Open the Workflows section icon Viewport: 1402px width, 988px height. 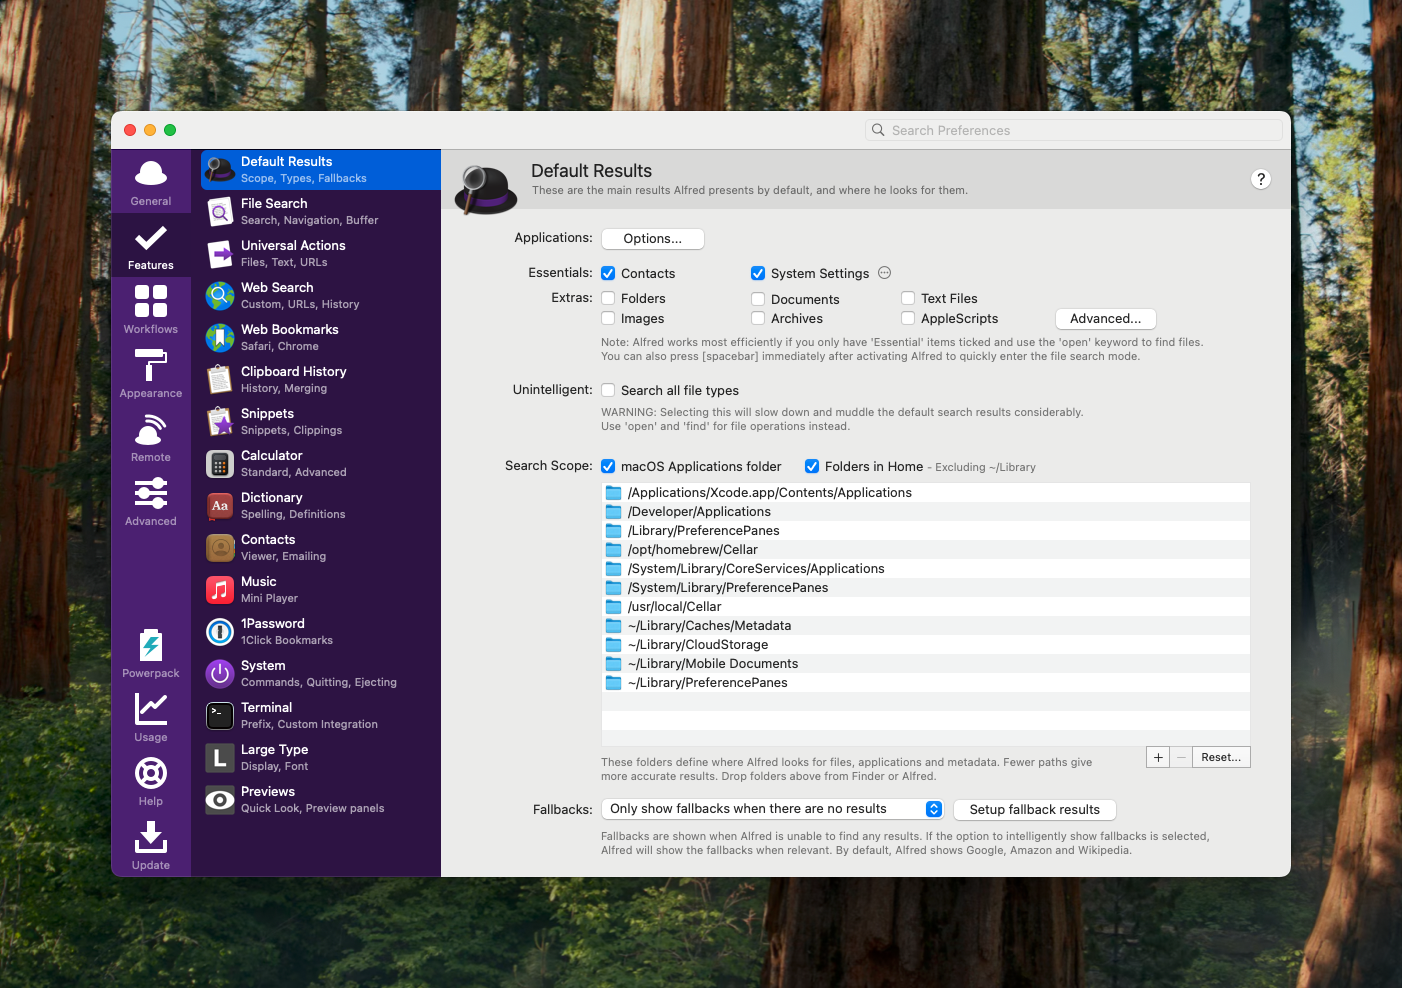[151, 302]
